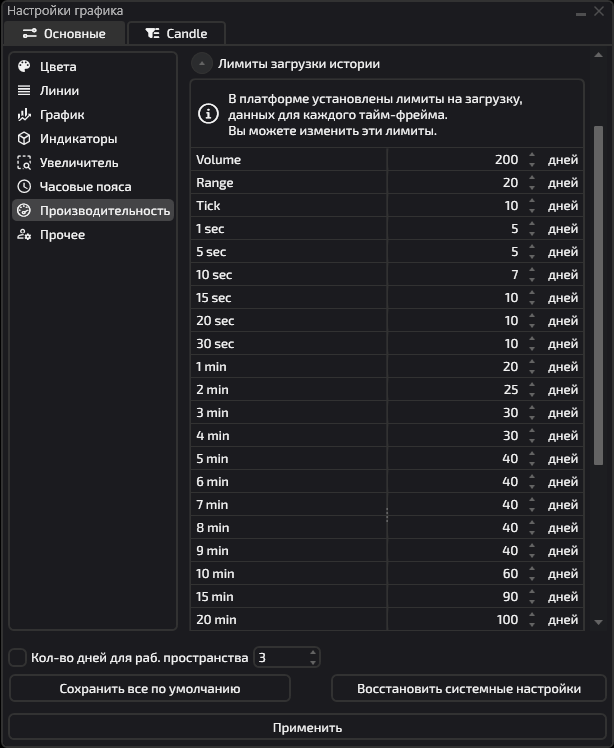Increase the Volume days limit
Screen dimensions: 614x748
point(532,155)
